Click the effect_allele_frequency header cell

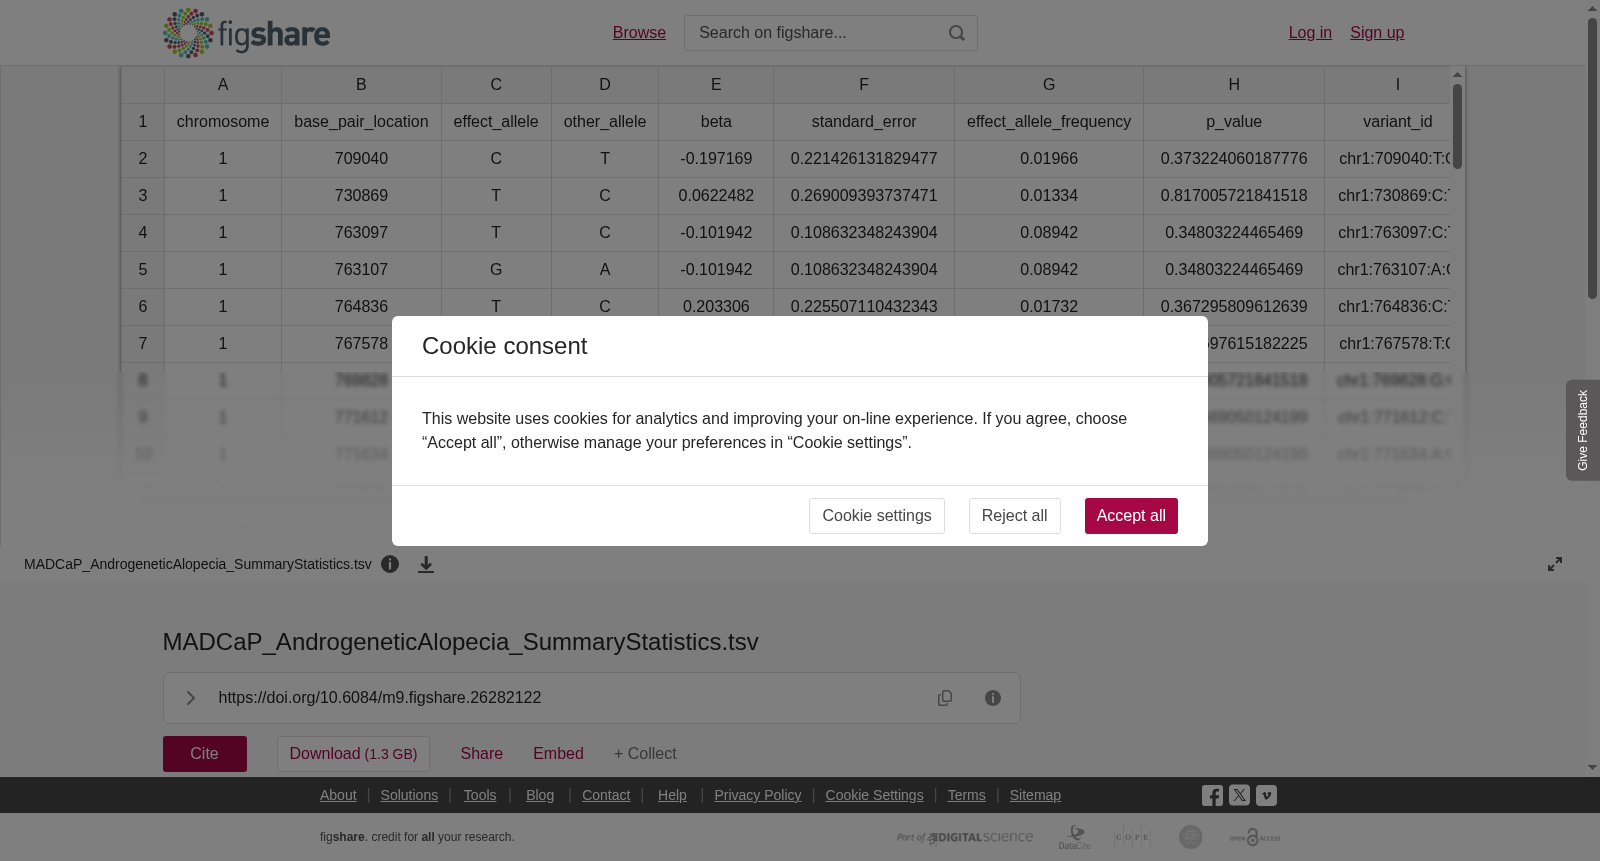(x=1049, y=122)
